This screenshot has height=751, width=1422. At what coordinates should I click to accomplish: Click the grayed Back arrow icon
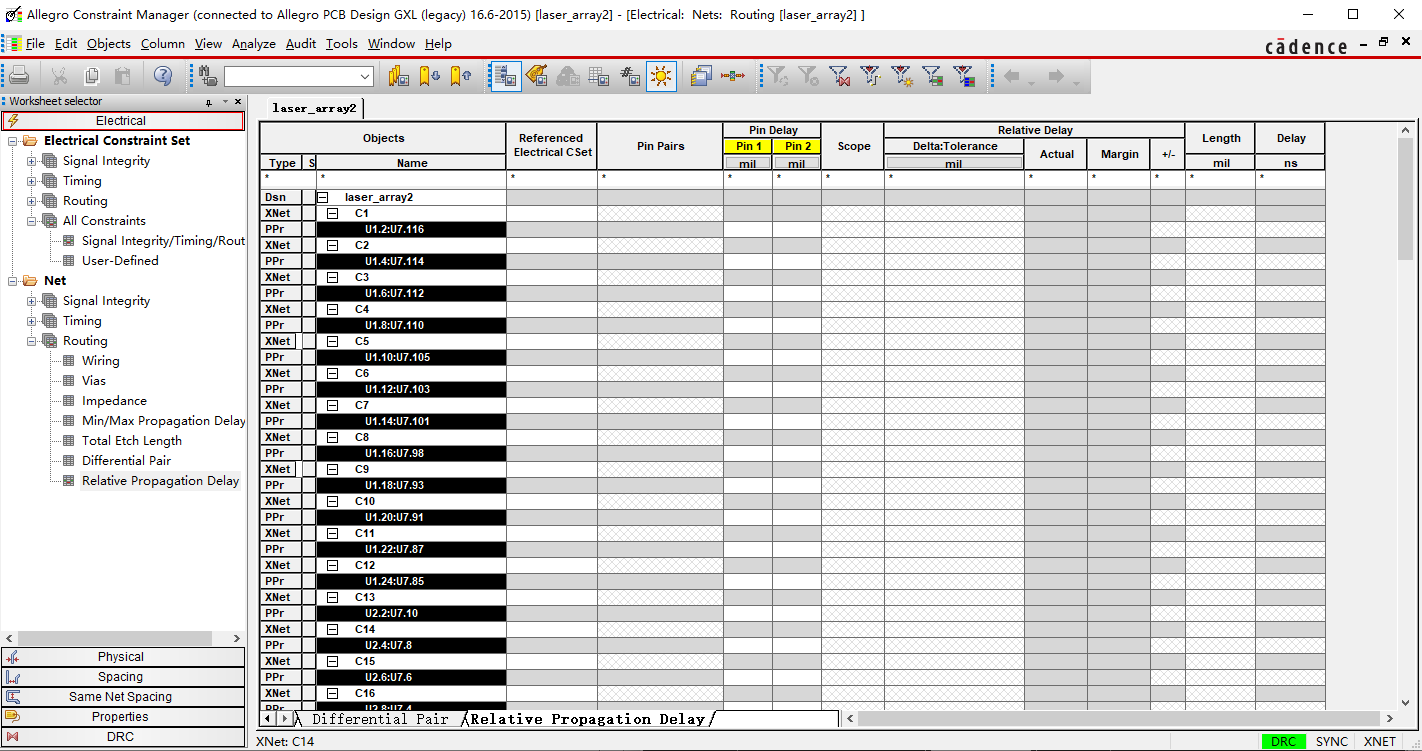tap(1011, 76)
